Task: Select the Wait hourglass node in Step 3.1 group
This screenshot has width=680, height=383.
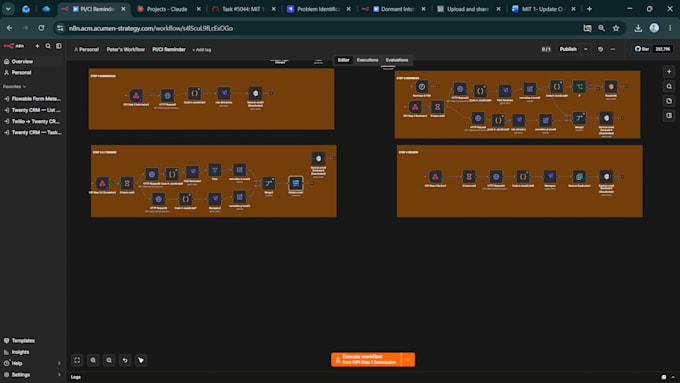Action: [127, 183]
